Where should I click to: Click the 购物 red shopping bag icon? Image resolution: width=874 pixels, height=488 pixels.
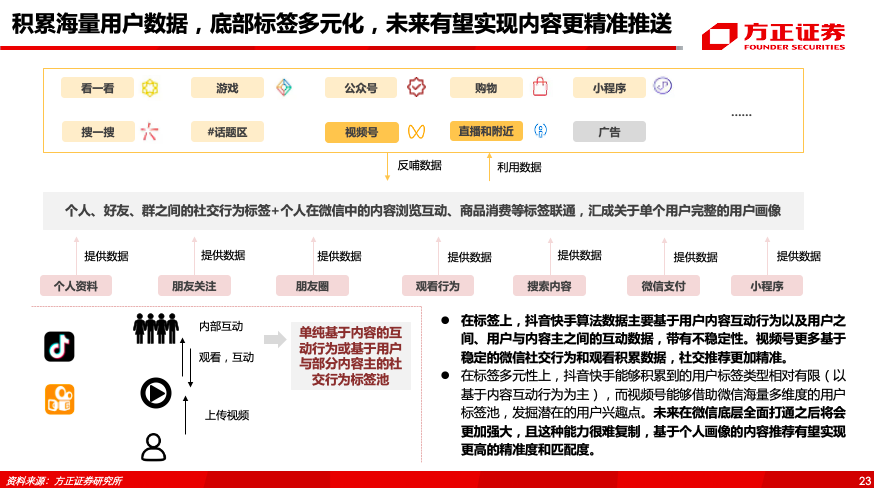pos(540,86)
